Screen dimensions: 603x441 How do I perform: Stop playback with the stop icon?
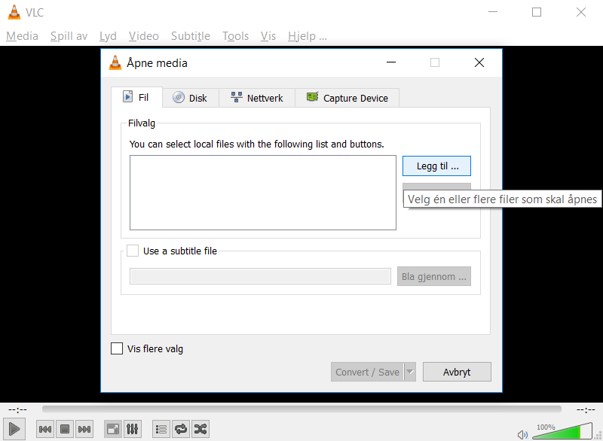pyautogui.click(x=65, y=429)
